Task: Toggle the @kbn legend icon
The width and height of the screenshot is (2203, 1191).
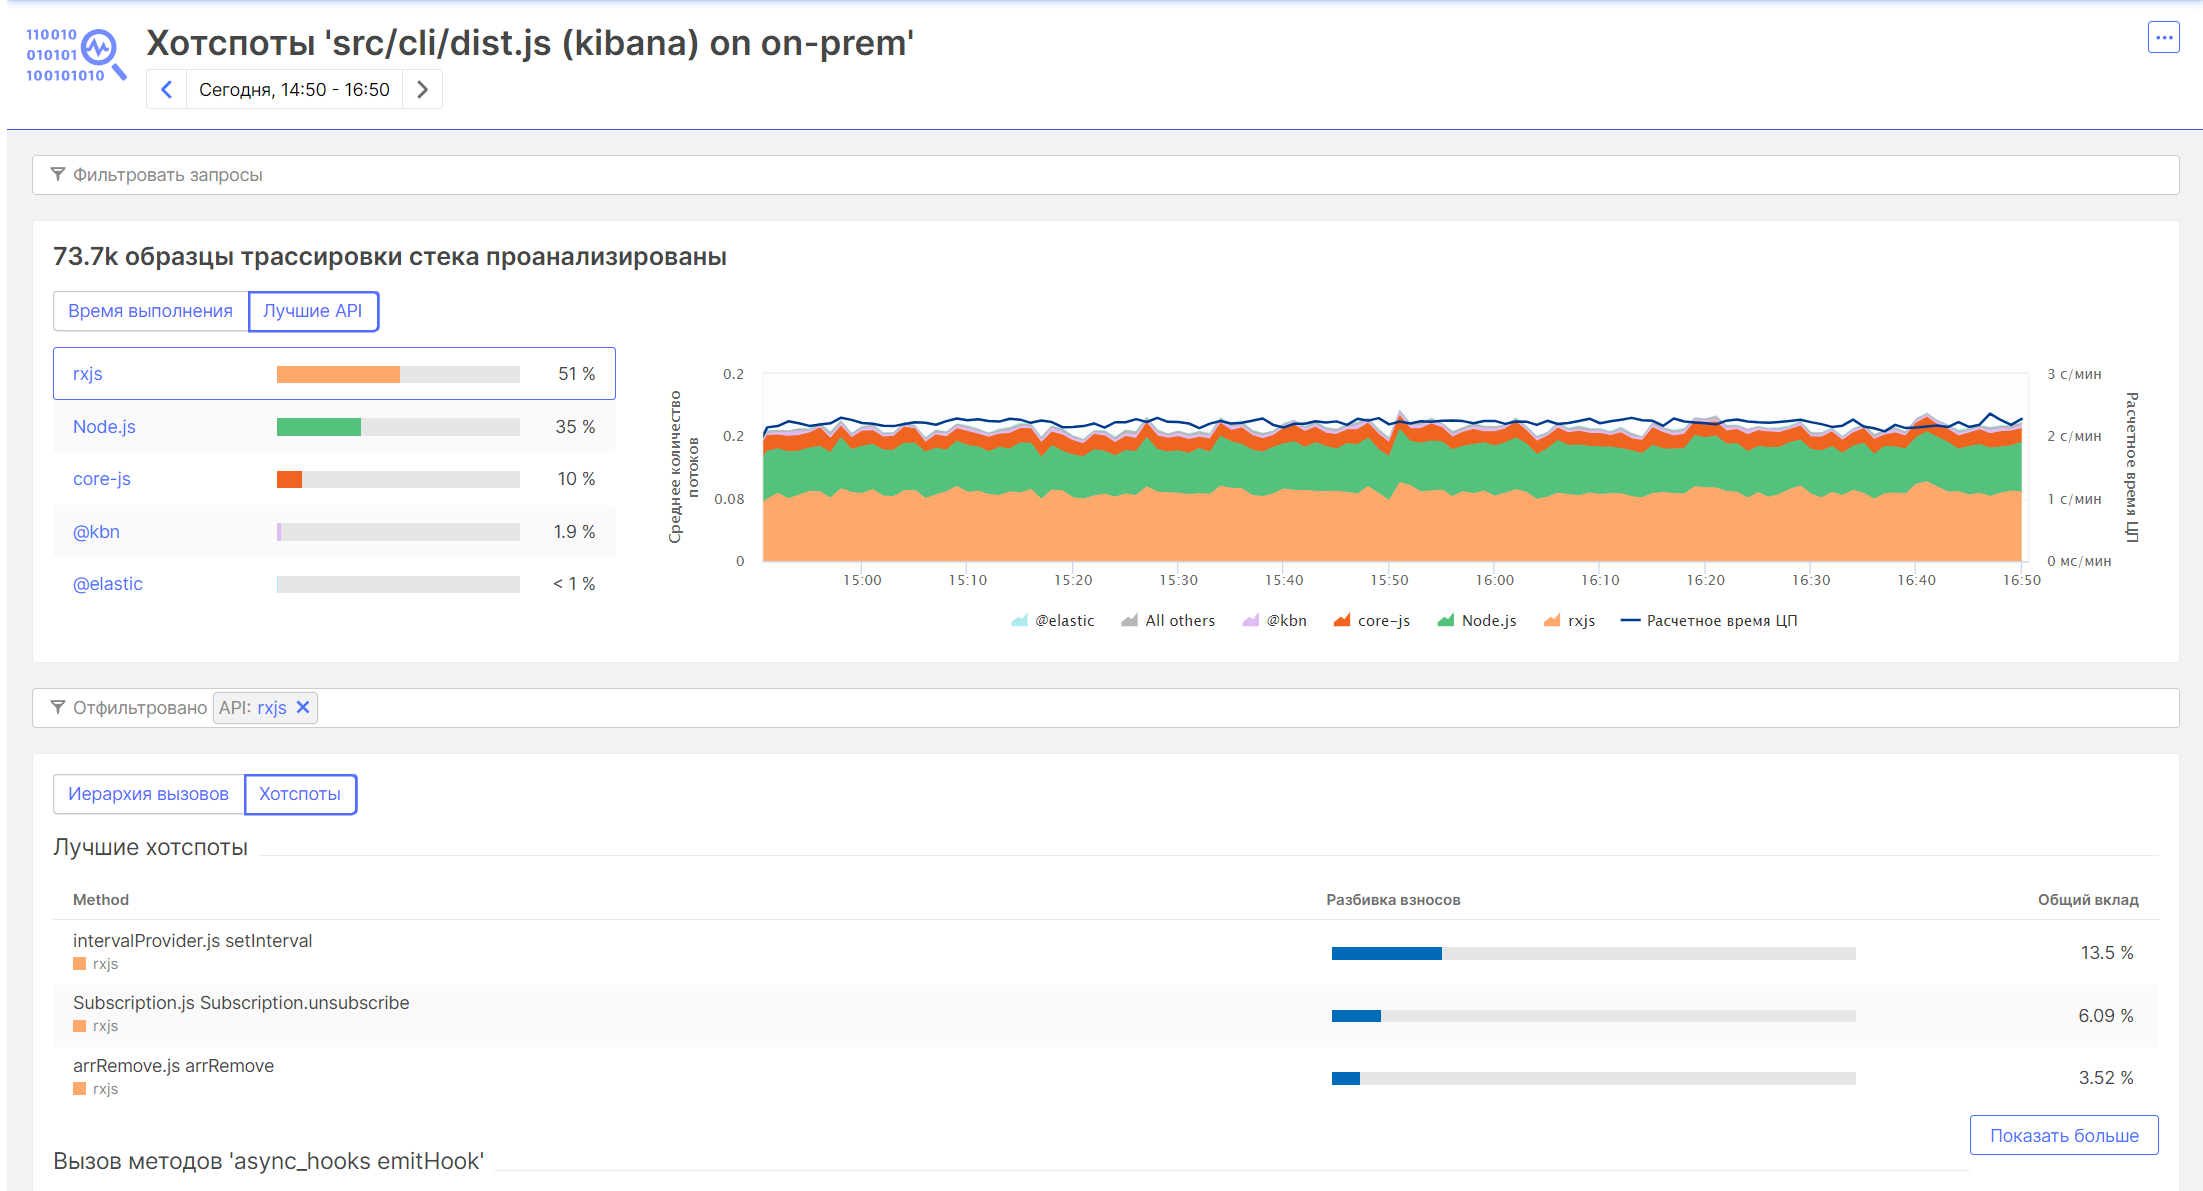Action: 1250,621
